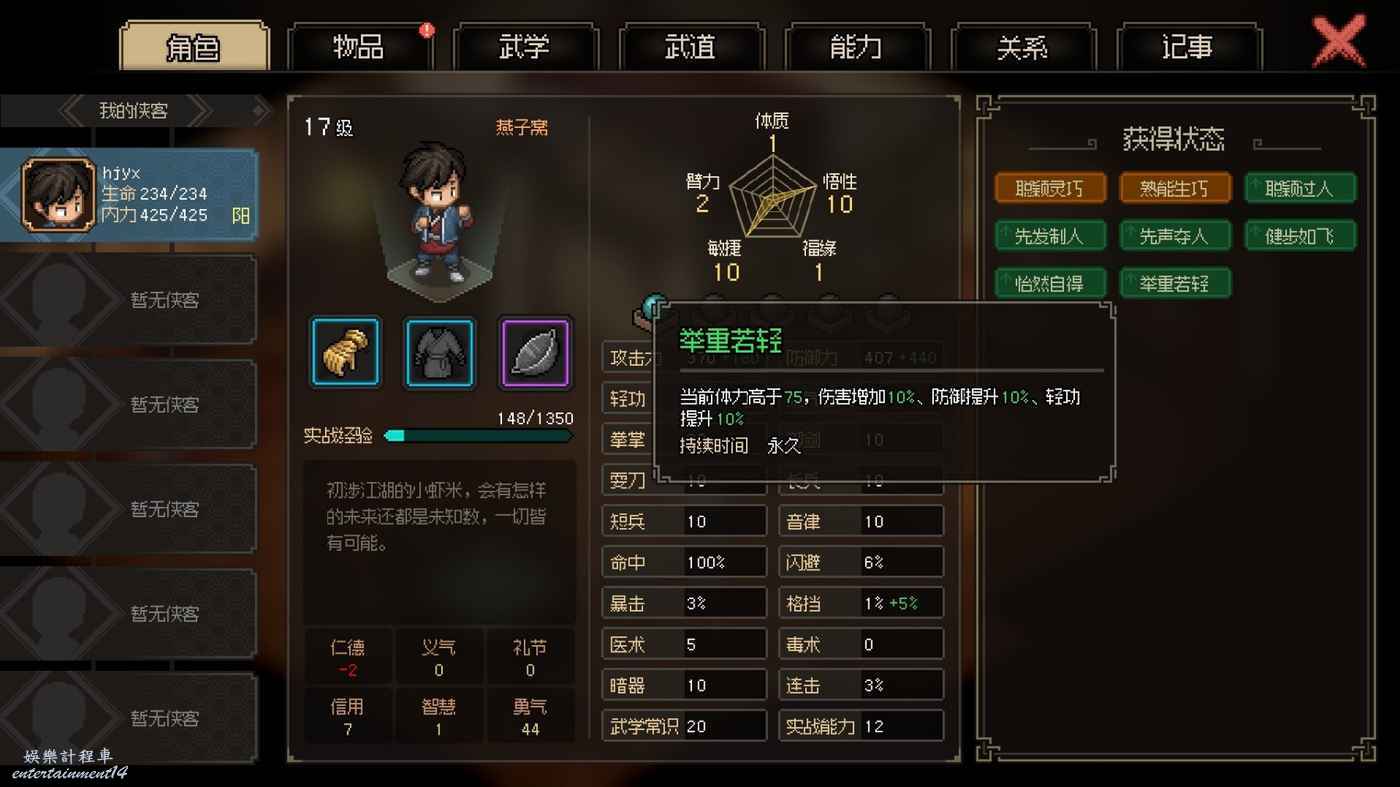Click the 健步如飞 status badge

1300,236
